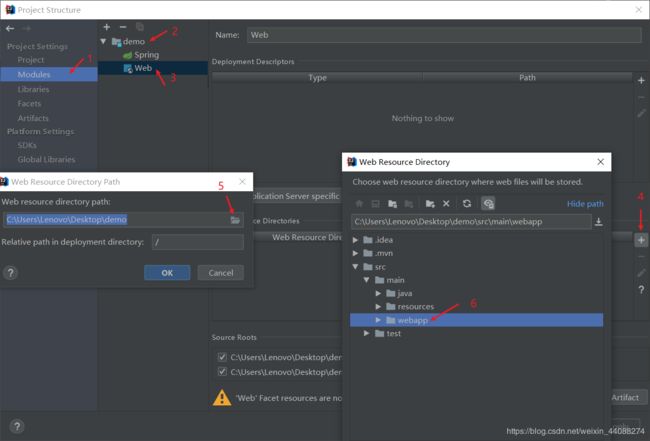The image size is (650, 441).
Task: Browse for folder in directory path field
Action: click(235, 220)
